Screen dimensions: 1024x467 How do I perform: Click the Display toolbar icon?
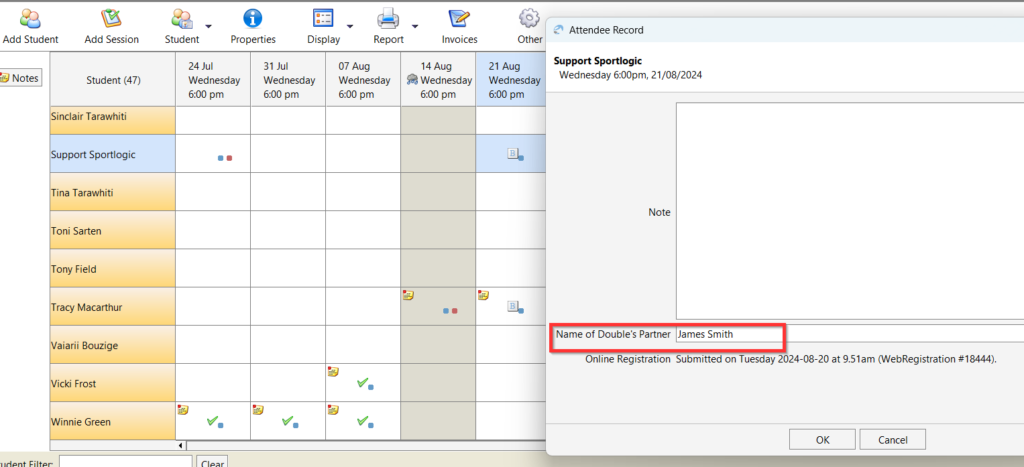[323, 18]
